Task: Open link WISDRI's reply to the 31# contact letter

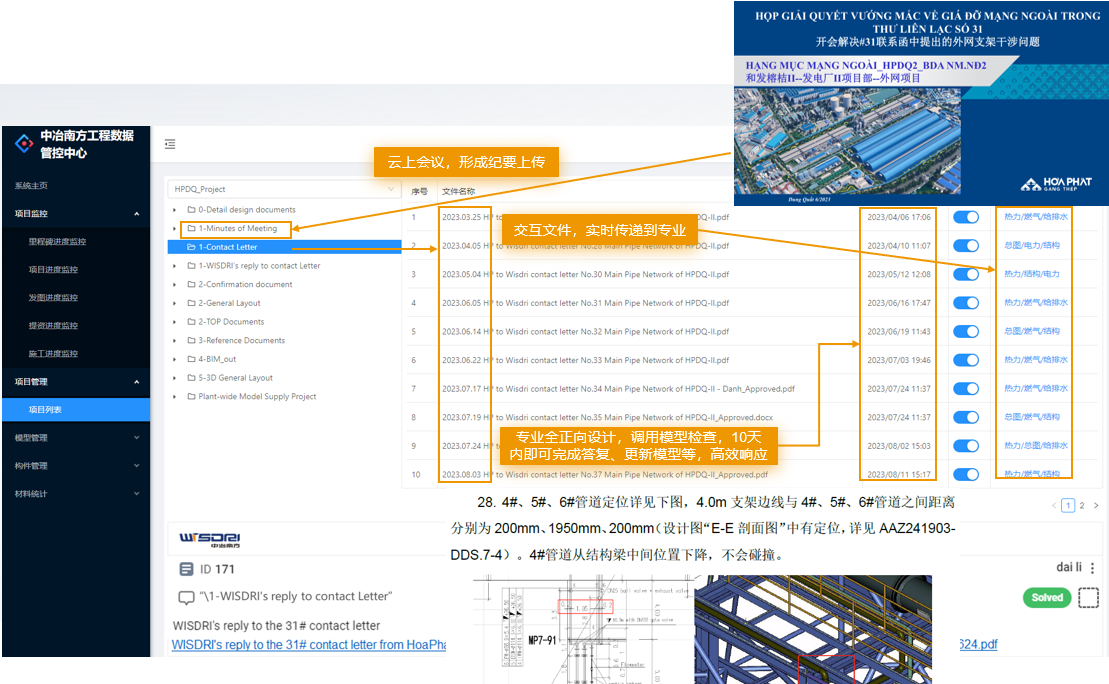Action: 309,644
